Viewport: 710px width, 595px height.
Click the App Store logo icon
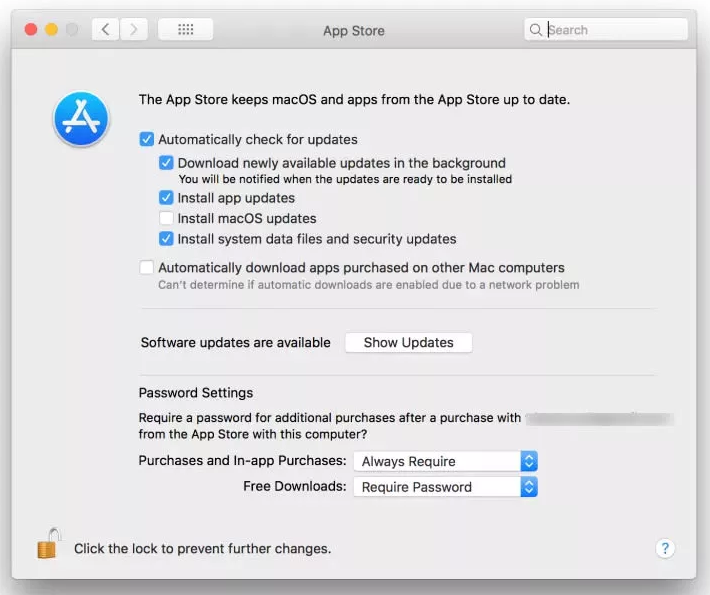81,119
